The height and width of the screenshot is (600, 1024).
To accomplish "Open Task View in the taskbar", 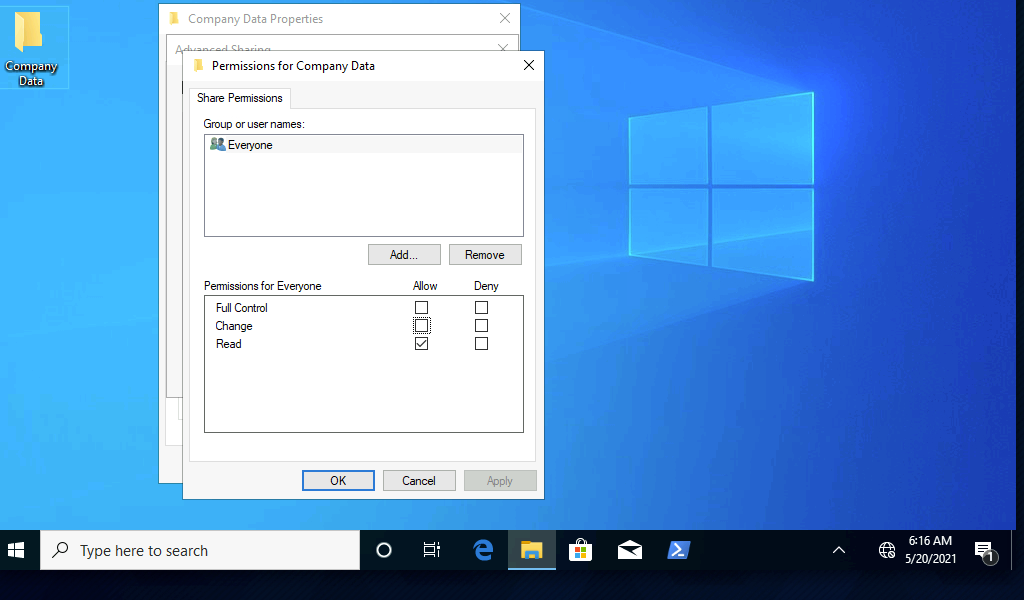I will tap(432, 550).
